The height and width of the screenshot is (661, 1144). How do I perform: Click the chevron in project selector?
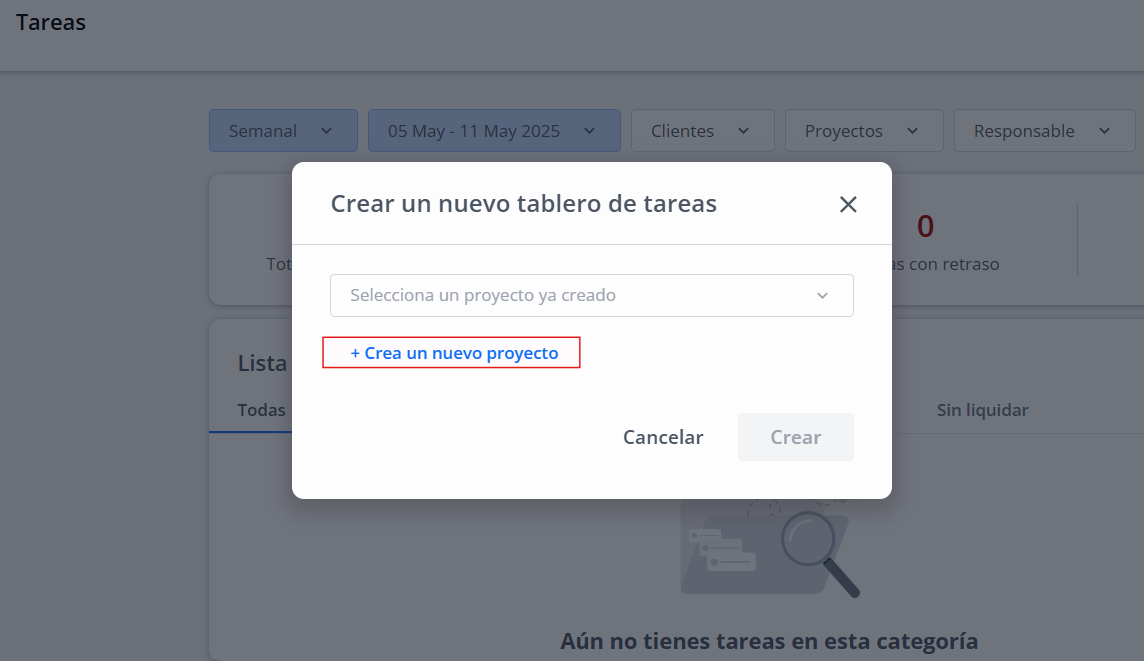tap(822, 295)
